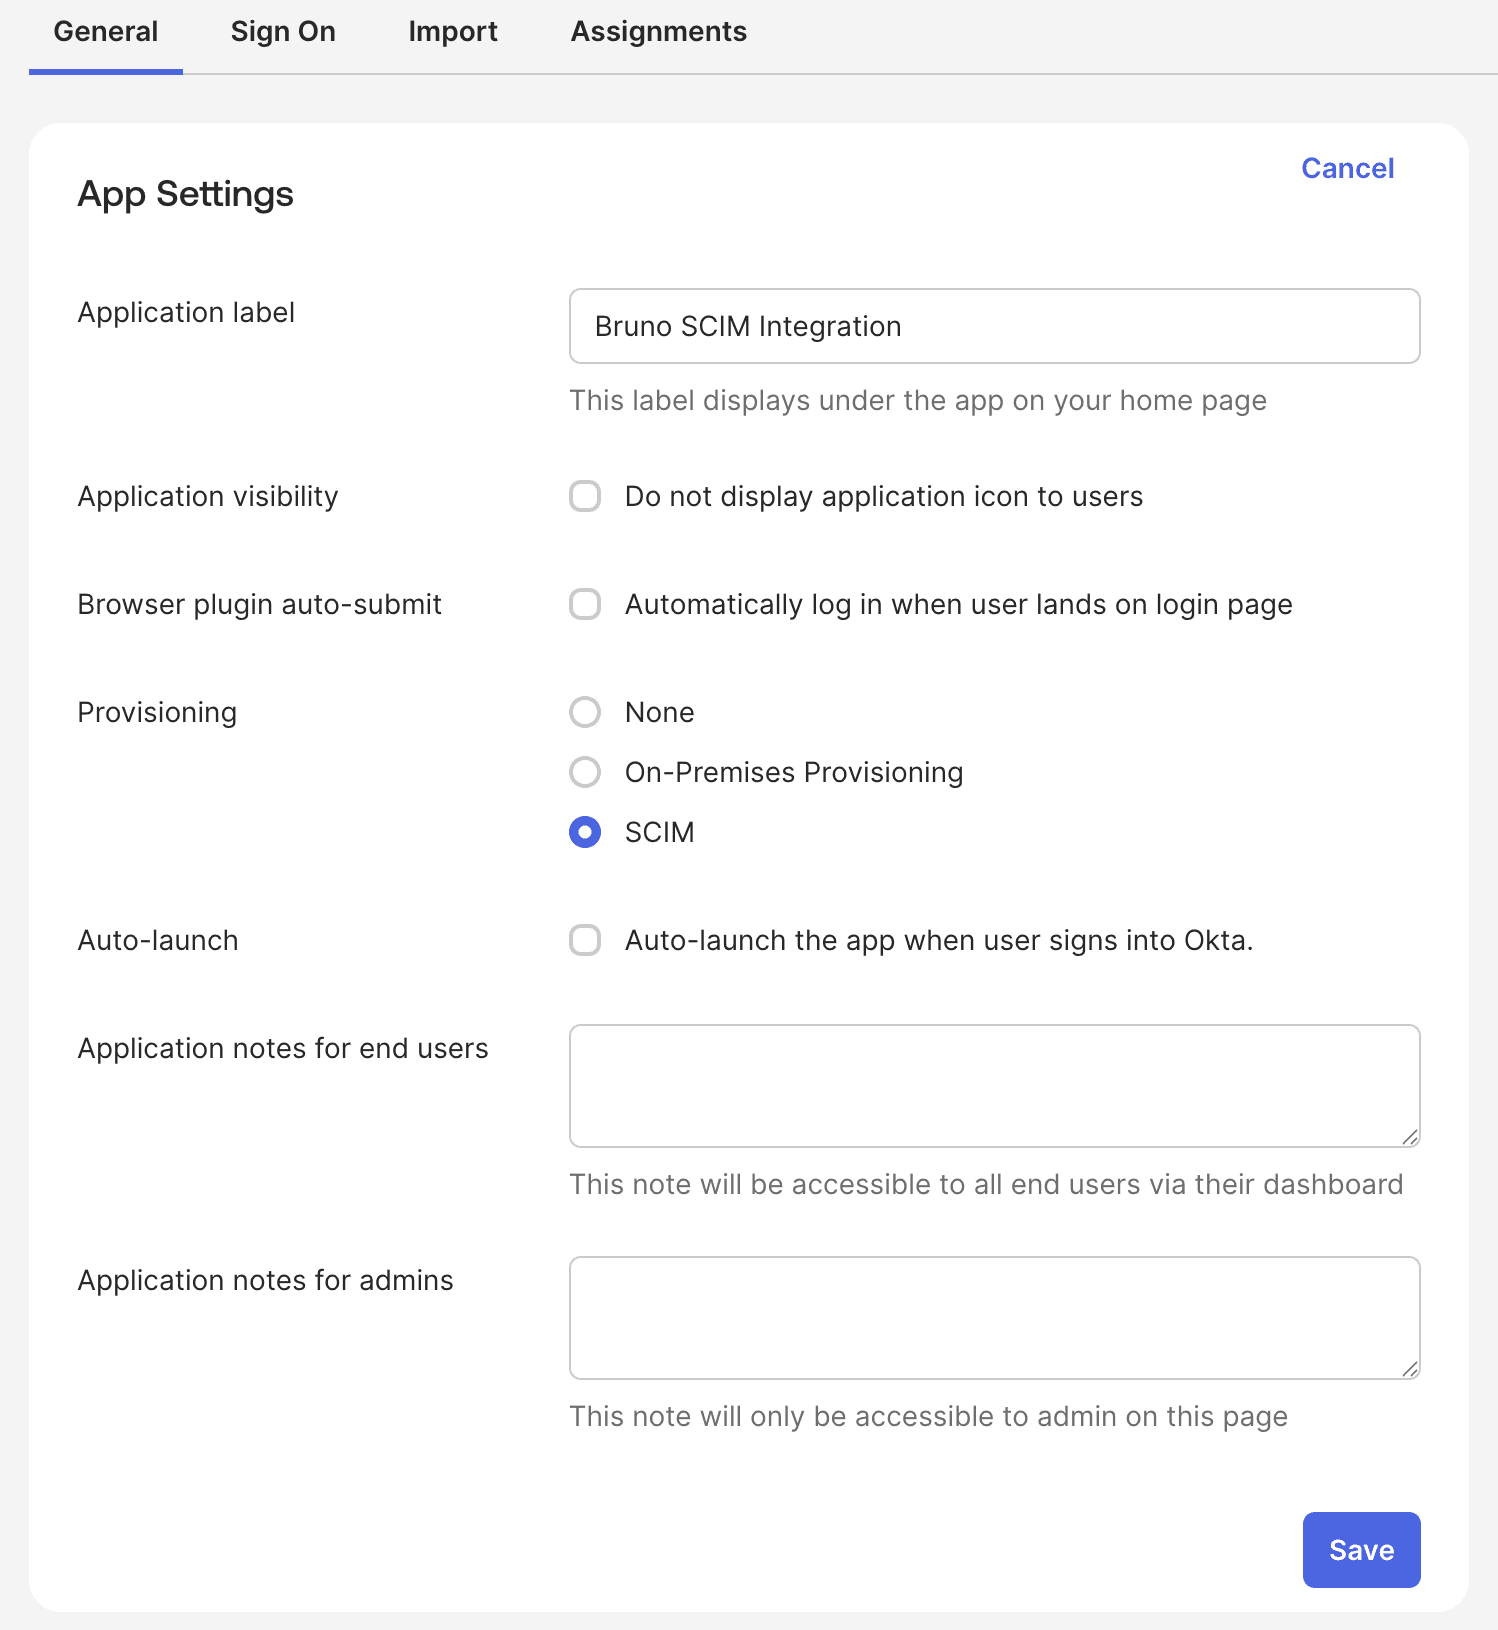
Task: Click the end users notes text area
Action: pos(994,1085)
